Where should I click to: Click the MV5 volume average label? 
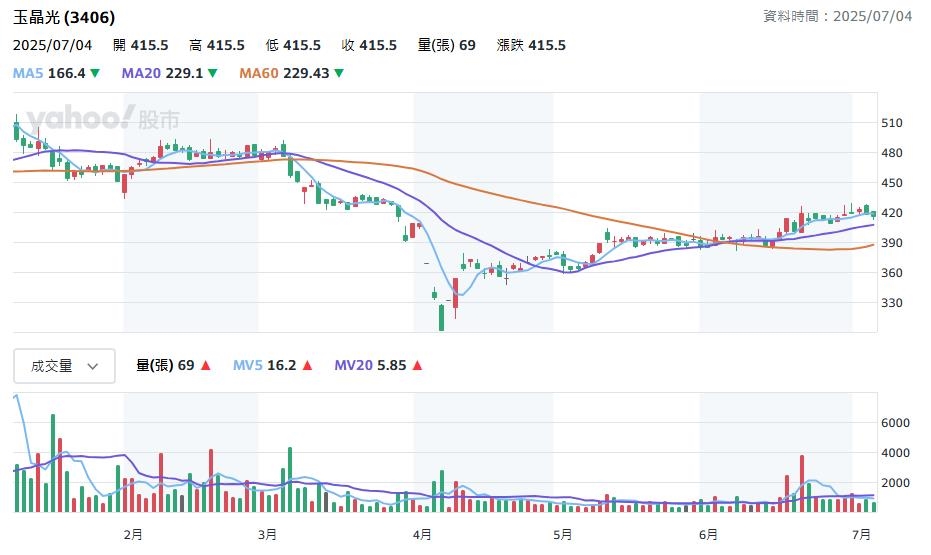(248, 365)
